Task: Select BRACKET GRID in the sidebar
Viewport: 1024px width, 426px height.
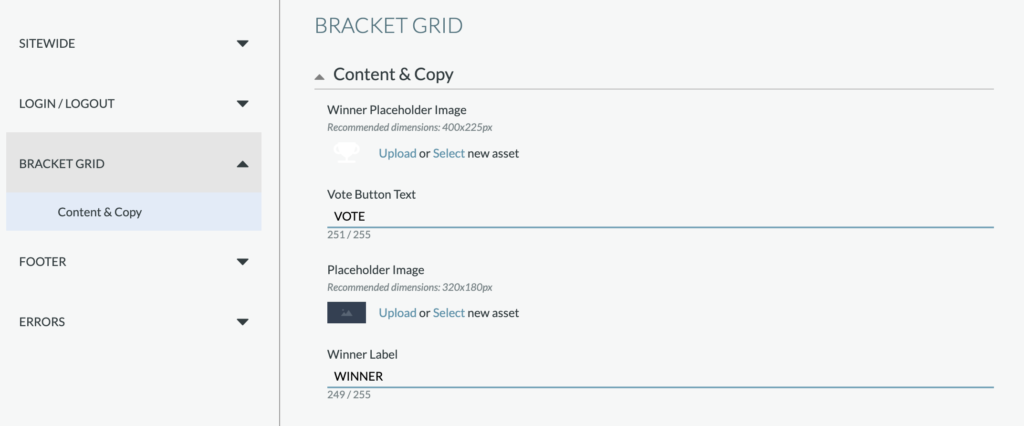Action: 62,164
